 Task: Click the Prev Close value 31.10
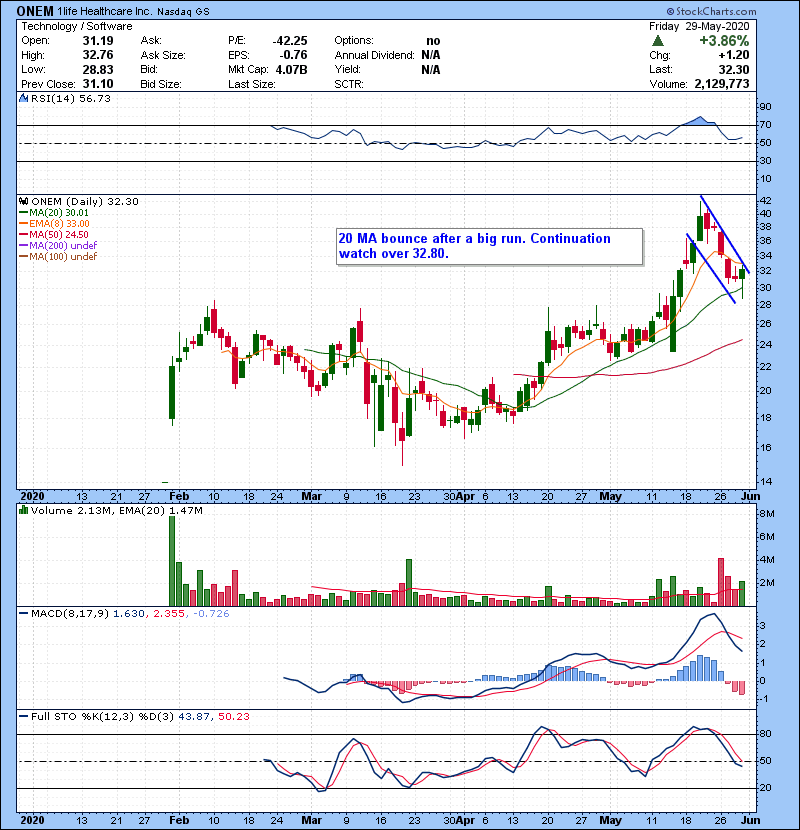(98, 84)
